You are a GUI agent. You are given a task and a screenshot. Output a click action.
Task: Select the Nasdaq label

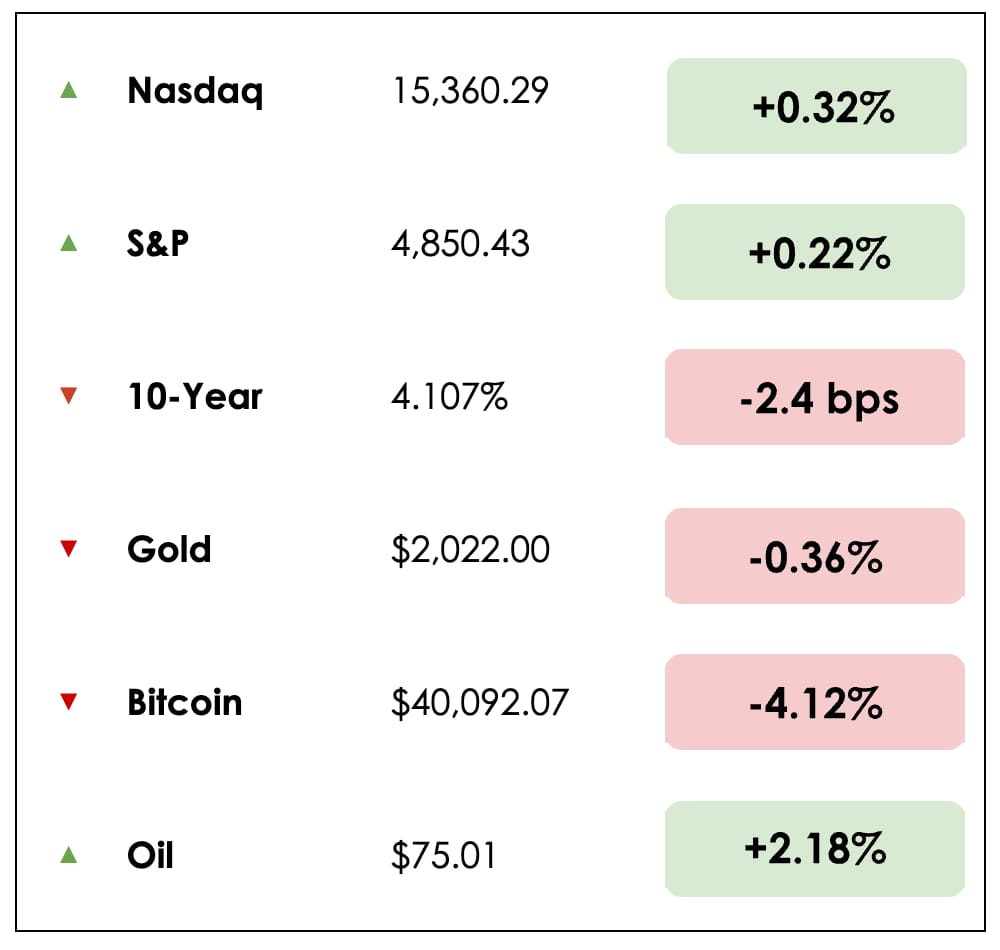pos(195,92)
